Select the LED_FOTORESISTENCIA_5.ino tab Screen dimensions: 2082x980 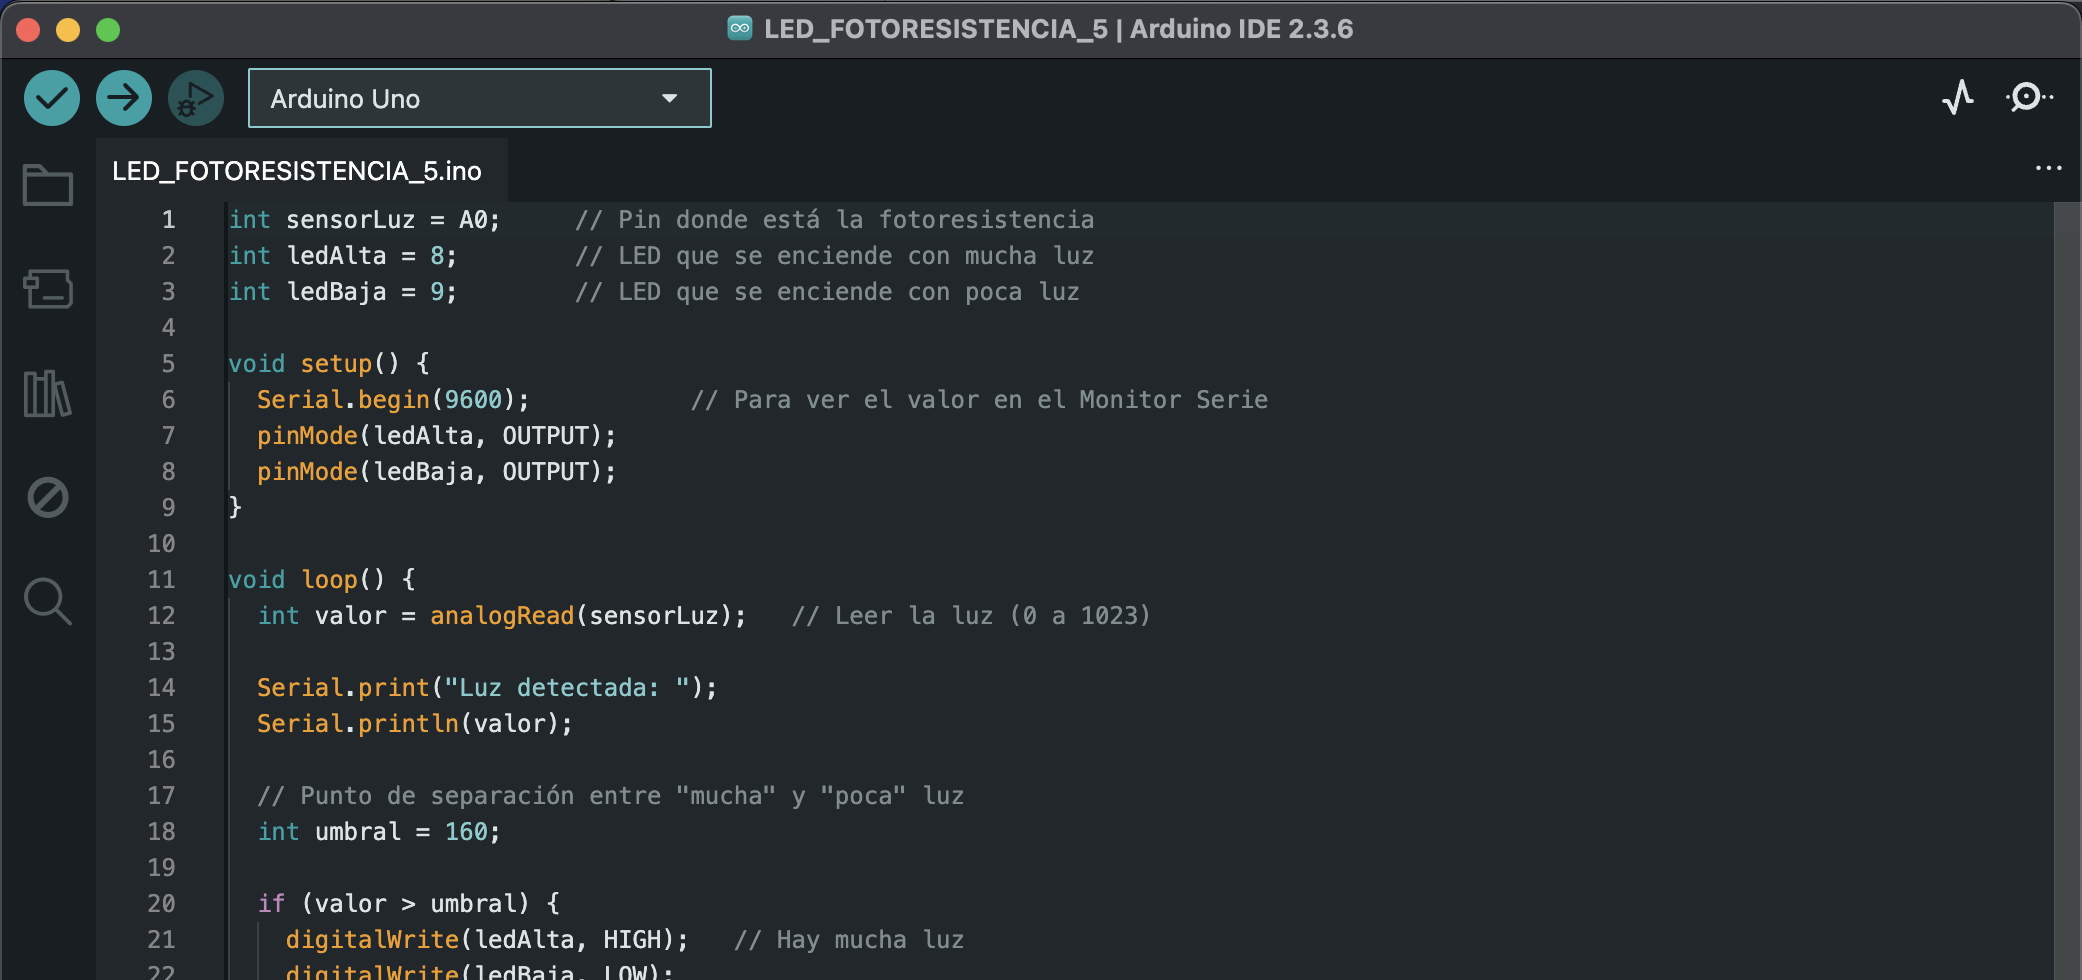(297, 171)
